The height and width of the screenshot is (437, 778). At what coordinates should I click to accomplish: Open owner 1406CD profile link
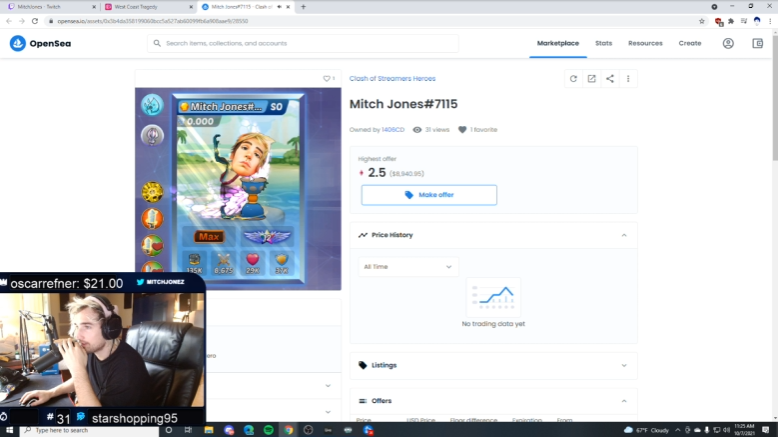392,130
